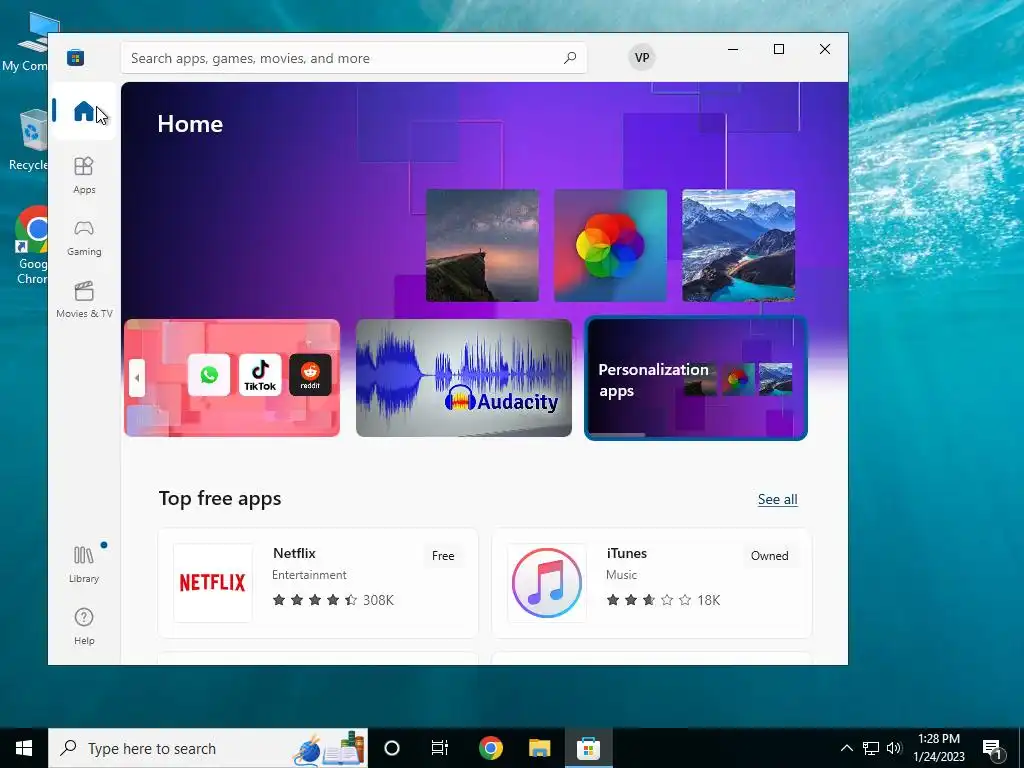Open Cortana circle icon on taskbar
The image size is (1024, 768).
click(x=392, y=748)
